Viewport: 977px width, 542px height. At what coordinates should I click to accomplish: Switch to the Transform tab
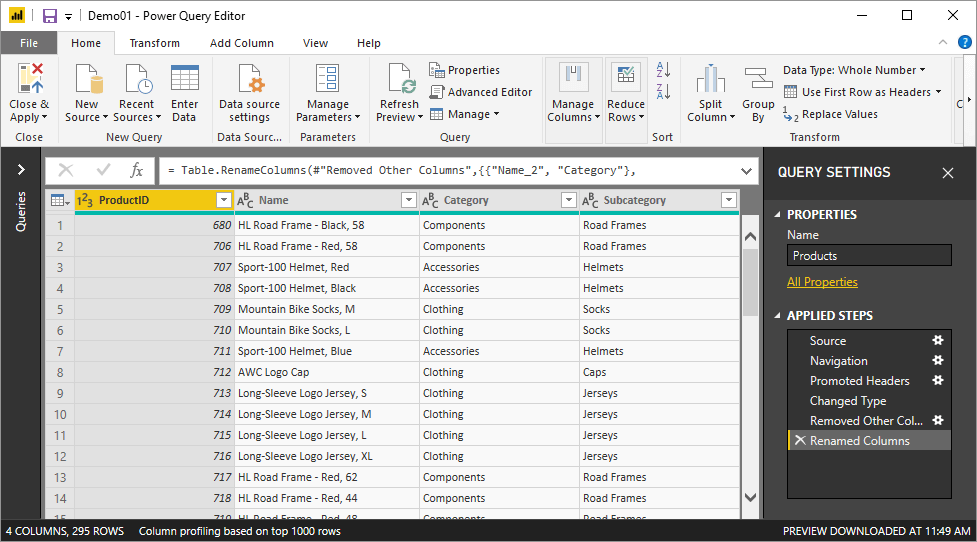(155, 43)
